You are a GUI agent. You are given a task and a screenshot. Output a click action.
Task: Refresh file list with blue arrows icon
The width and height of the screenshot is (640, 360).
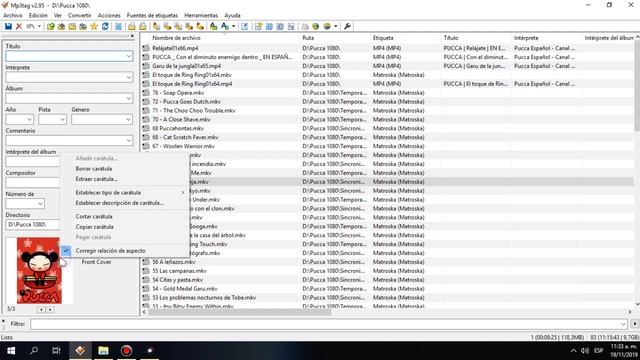[x=105, y=27]
